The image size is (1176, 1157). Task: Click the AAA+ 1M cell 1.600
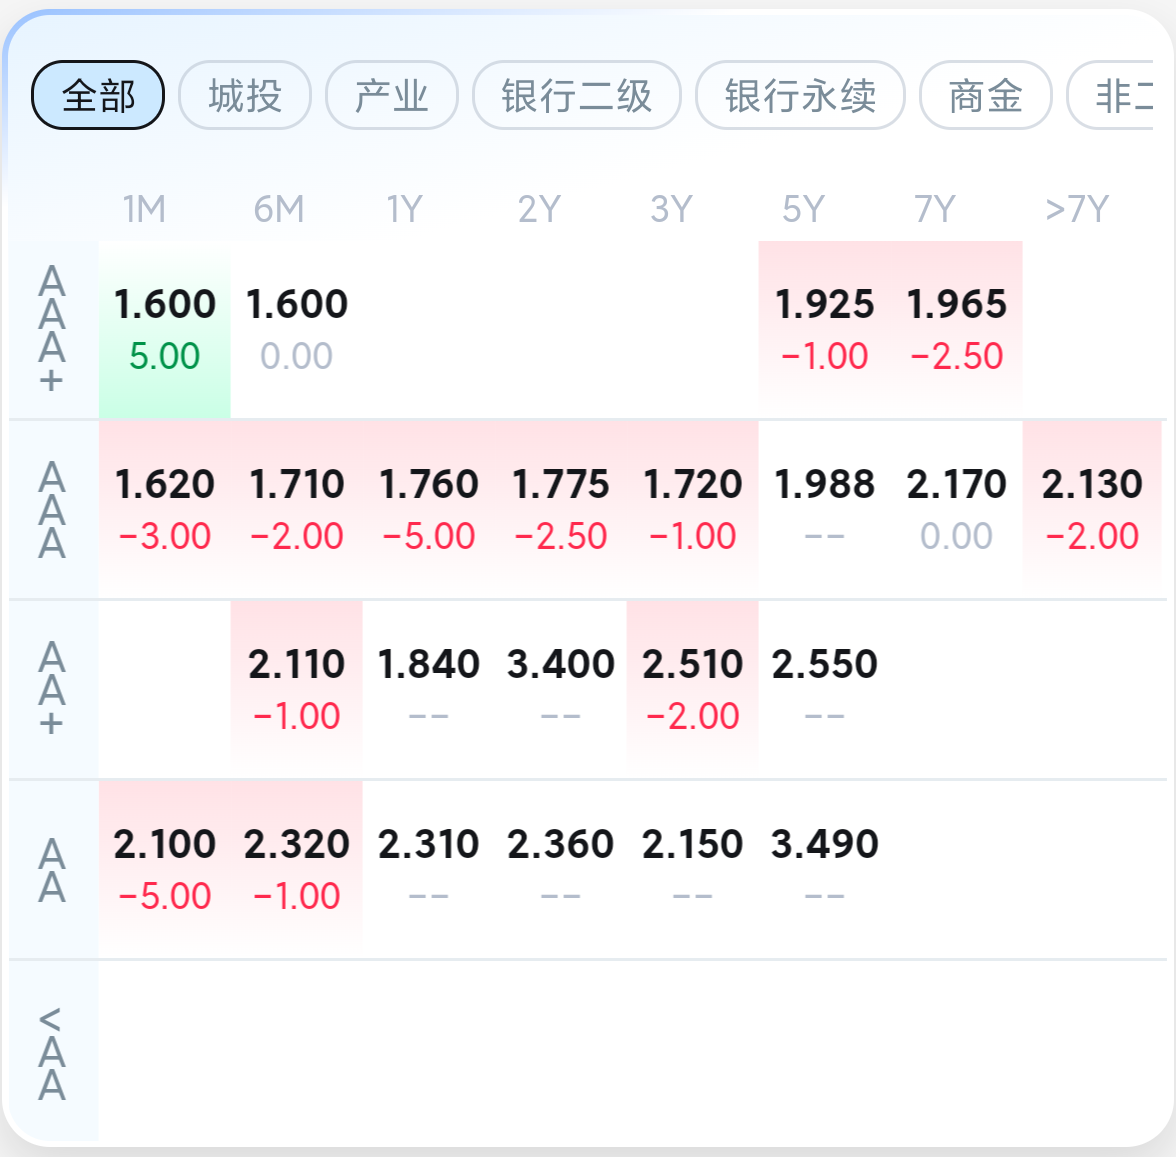(x=164, y=330)
